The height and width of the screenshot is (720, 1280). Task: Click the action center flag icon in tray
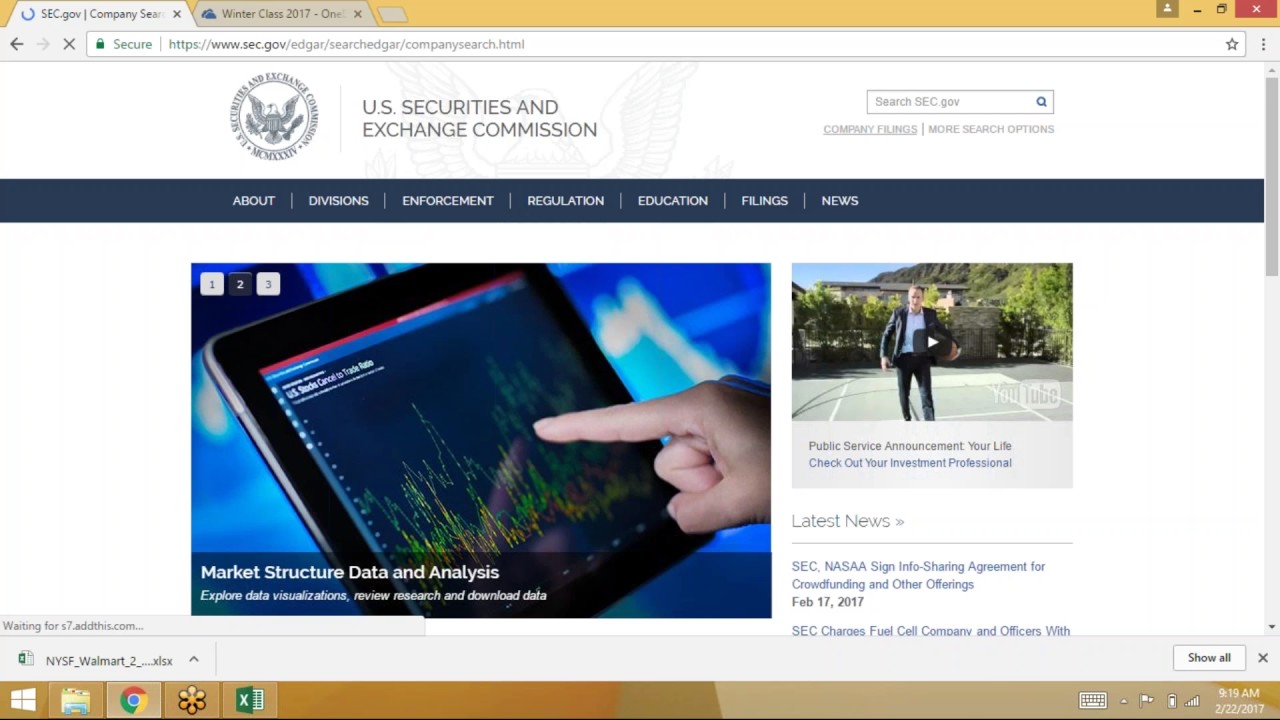click(1147, 700)
